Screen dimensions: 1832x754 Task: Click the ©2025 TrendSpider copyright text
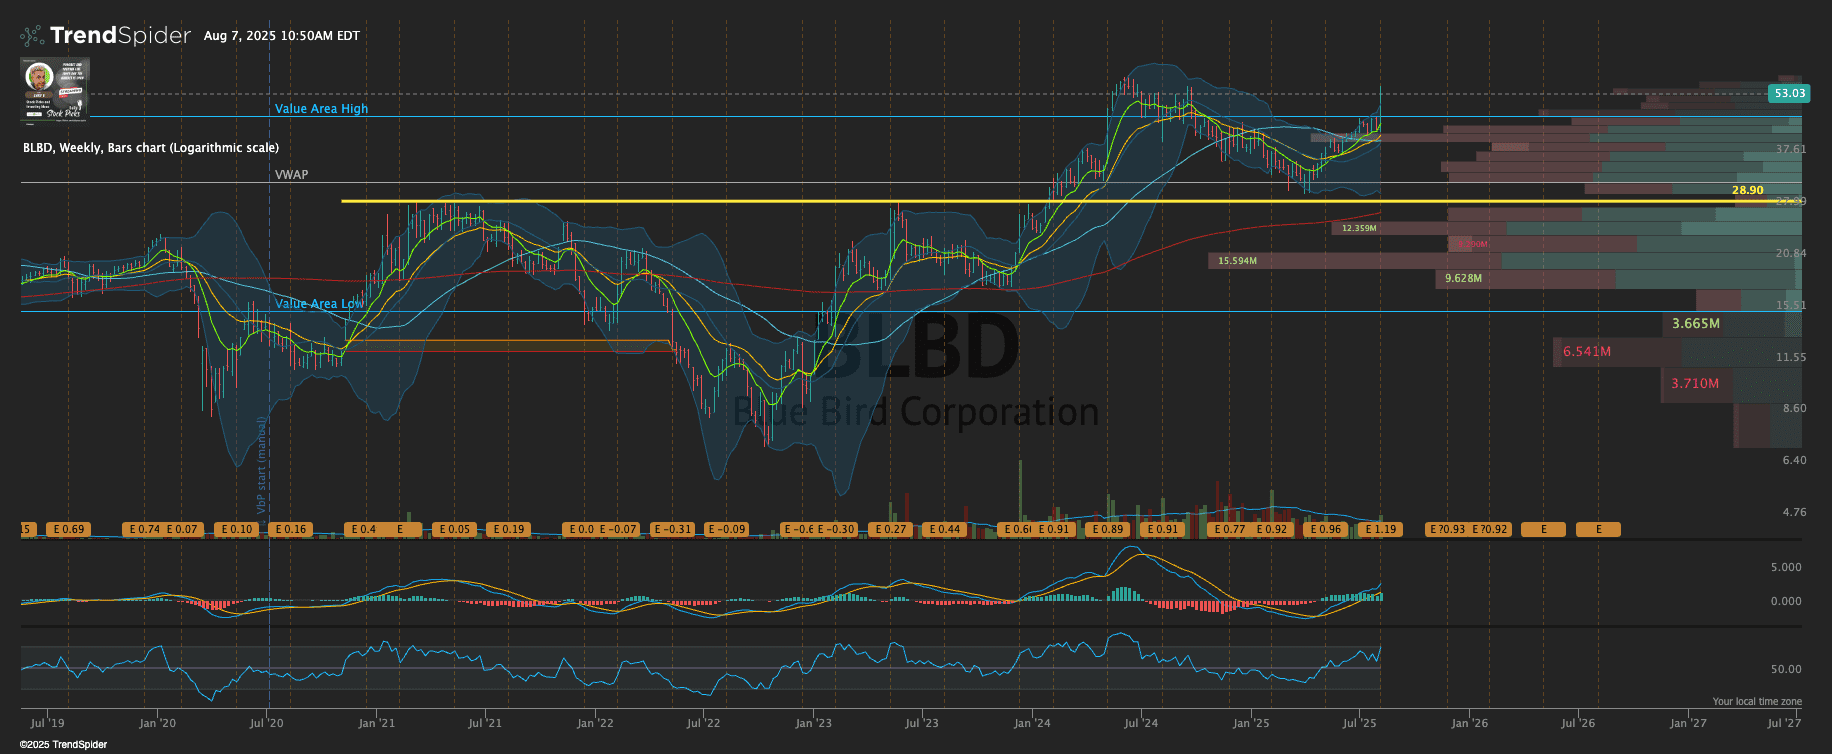[63, 745]
